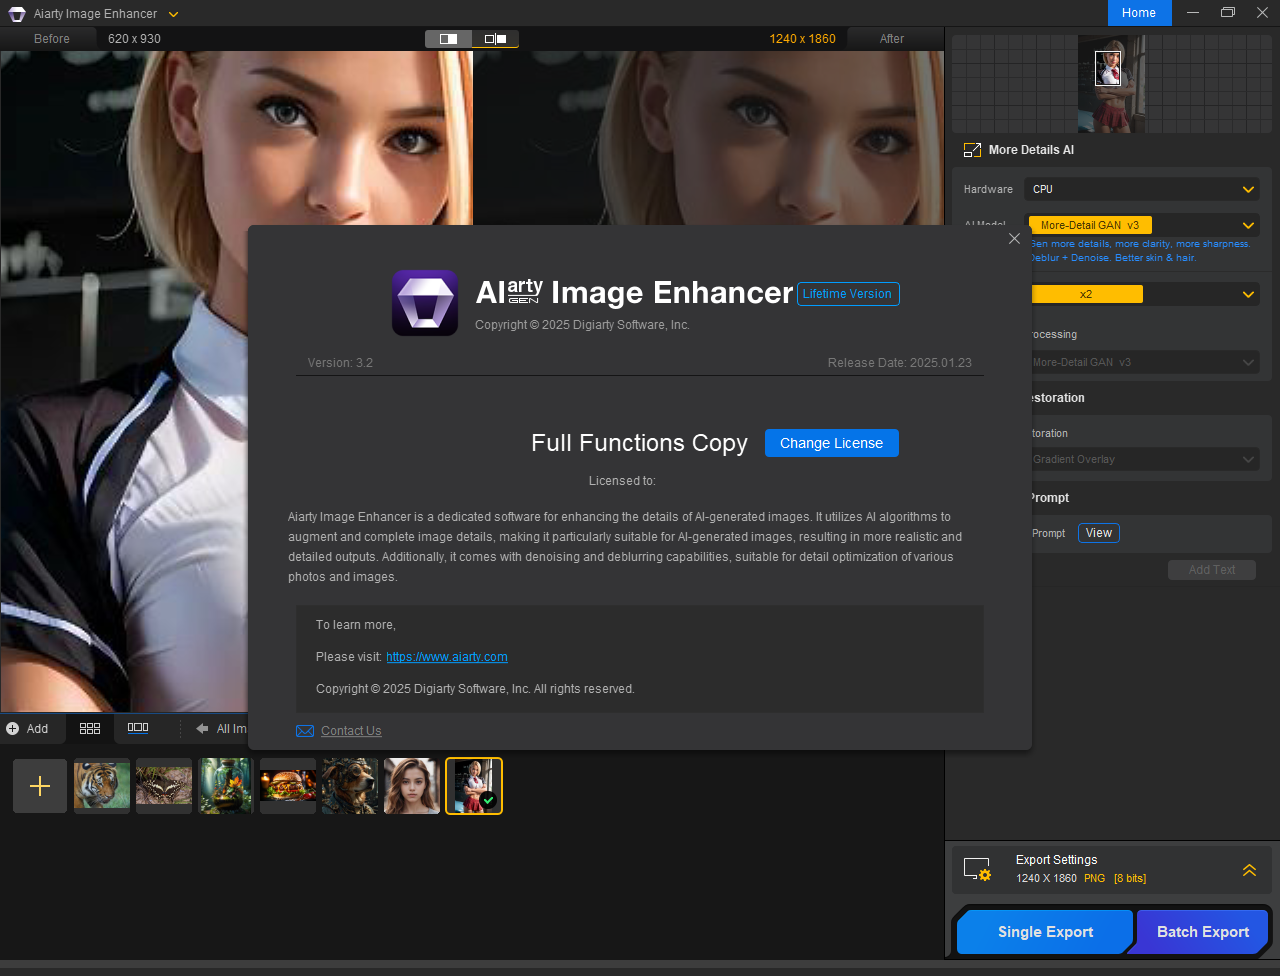Switch to grid thumbnail view
Screen dimensions: 1280x976
[x=89, y=728]
